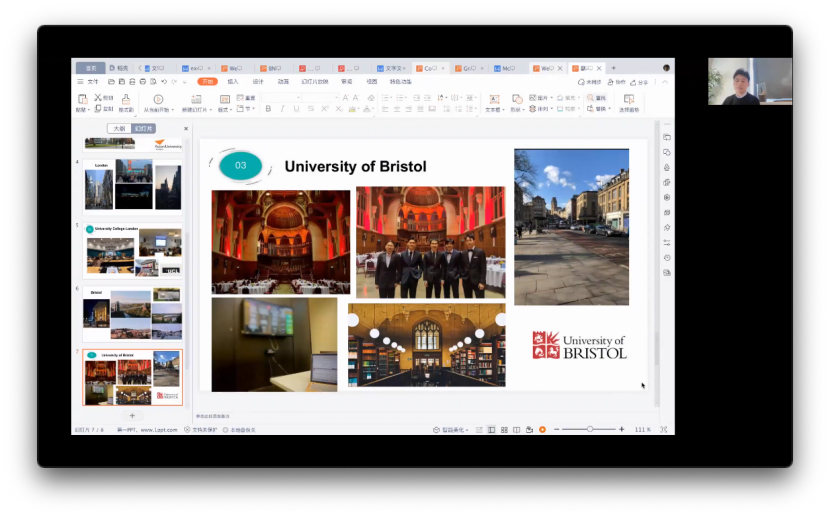Toggle Italic formatting
Image resolution: width=830 pixels, height=517 pixels.
coord(282,108)
